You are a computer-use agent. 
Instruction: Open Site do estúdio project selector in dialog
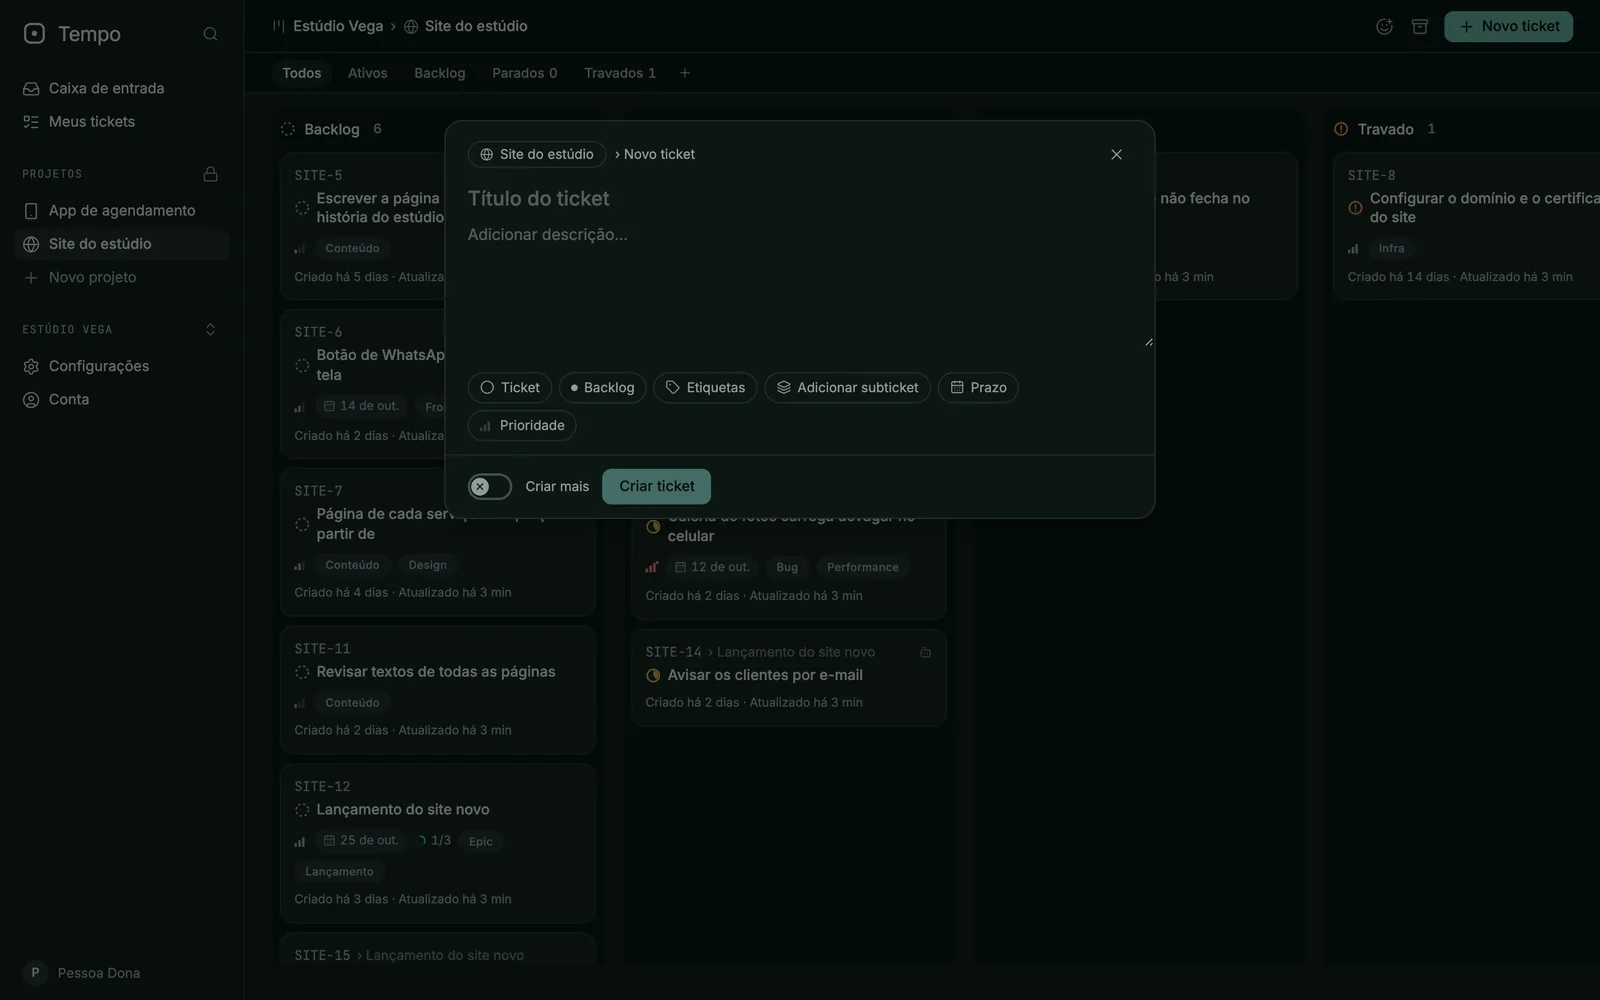click(x=537, y=154)
